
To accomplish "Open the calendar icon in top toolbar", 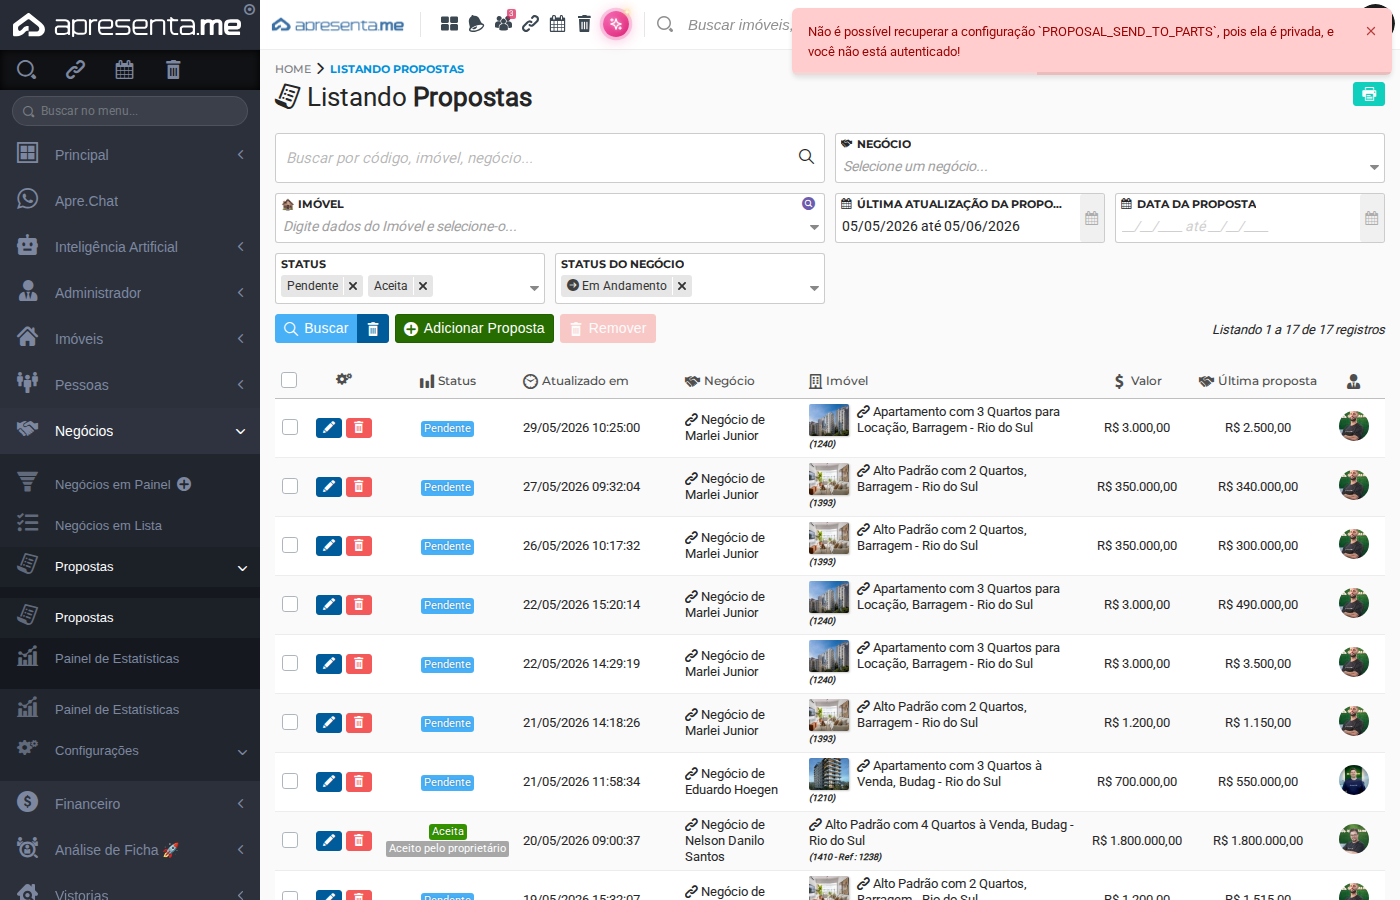I will [x=558, y=24].
